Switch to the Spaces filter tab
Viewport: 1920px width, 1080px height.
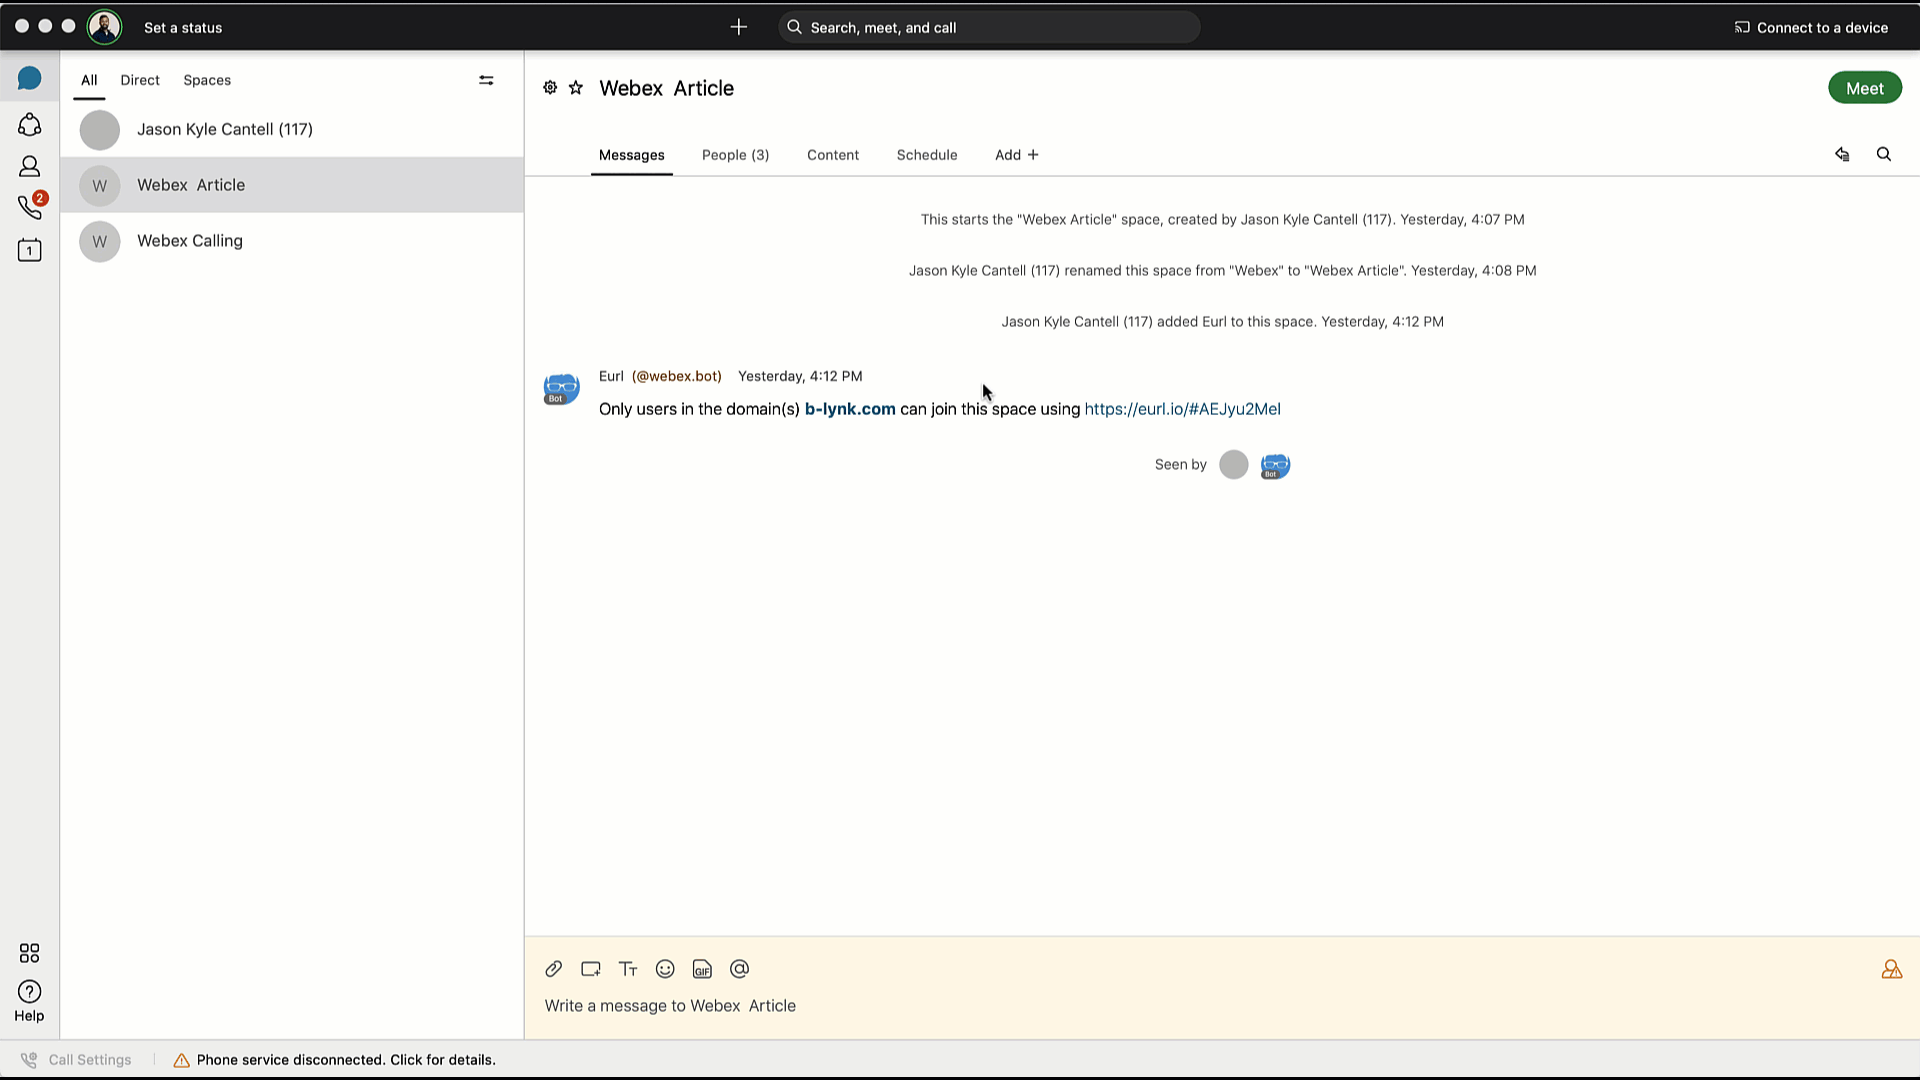[207, 80]
